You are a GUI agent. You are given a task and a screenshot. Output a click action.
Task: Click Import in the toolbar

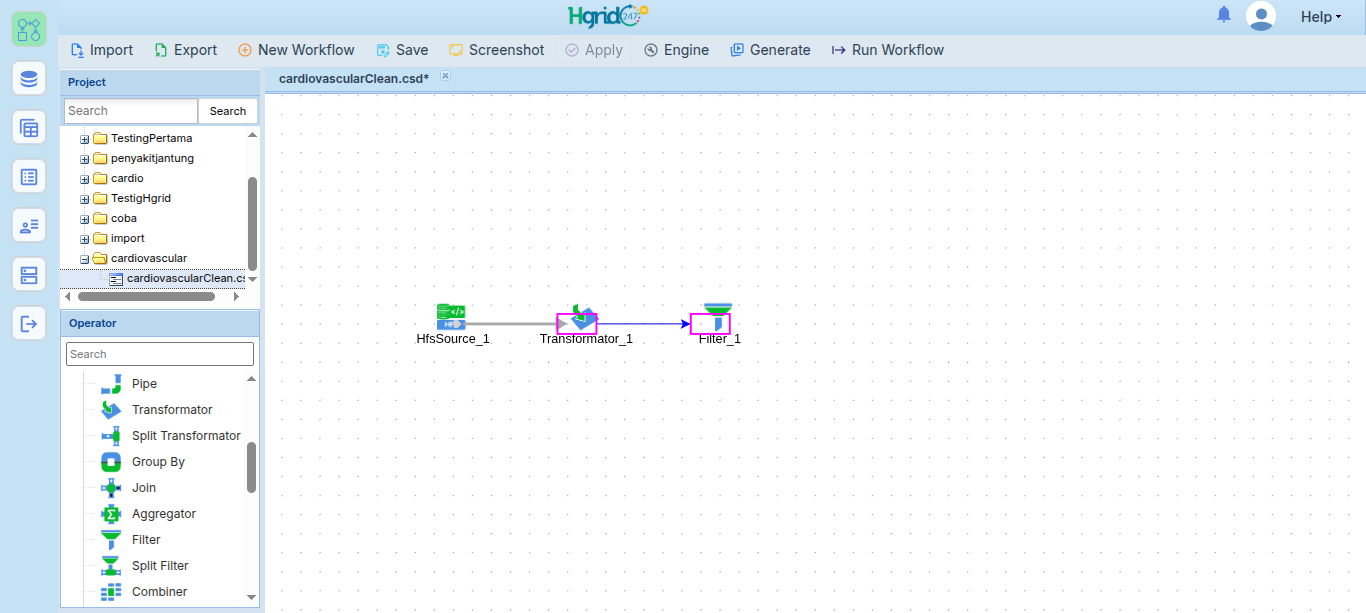[x=102, y=50]
